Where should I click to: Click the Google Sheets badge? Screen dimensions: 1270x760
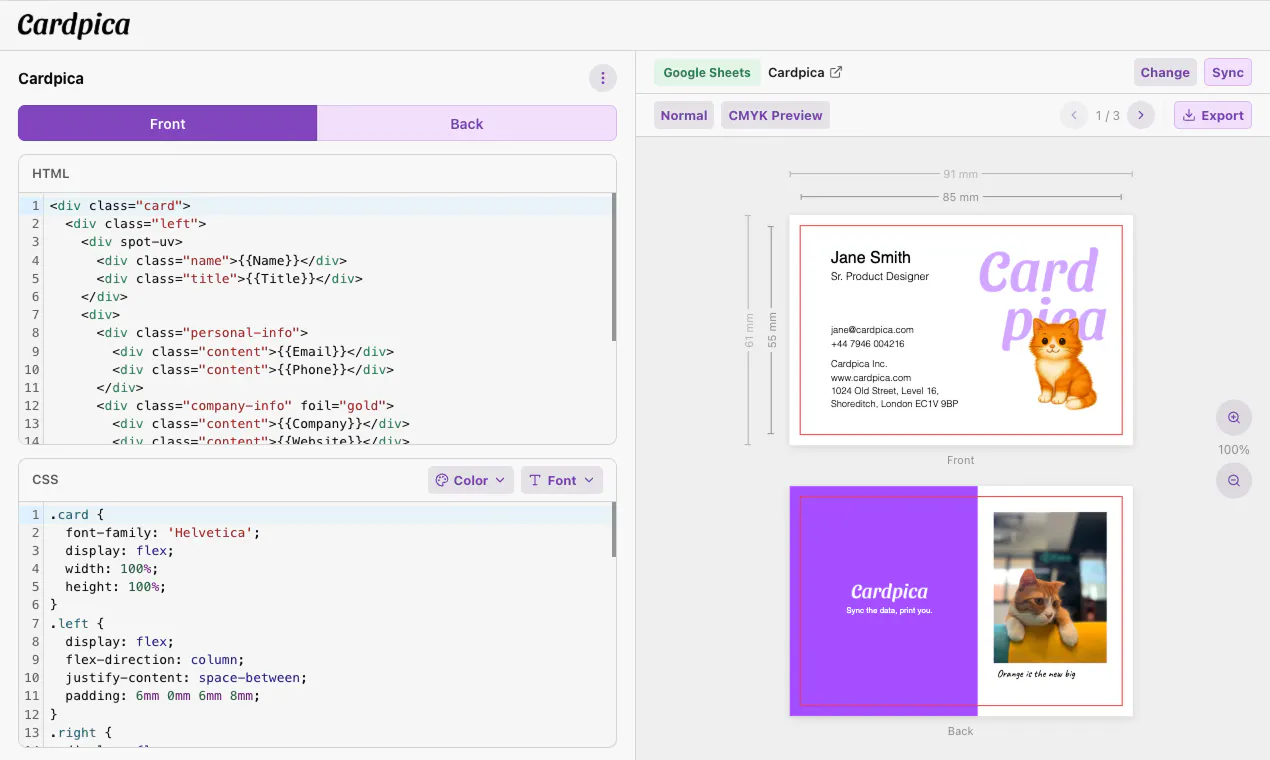[x=707, y=72]
